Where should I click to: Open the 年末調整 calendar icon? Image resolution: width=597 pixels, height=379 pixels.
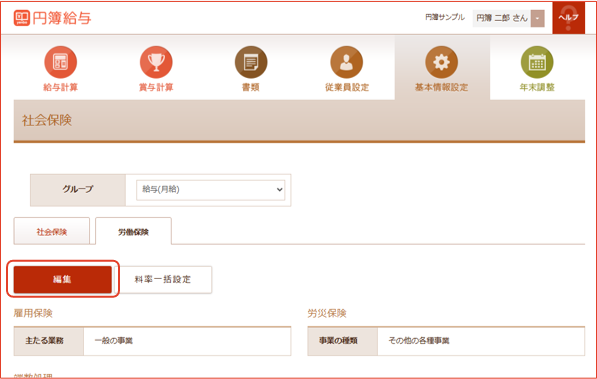[x=537, y=62]
